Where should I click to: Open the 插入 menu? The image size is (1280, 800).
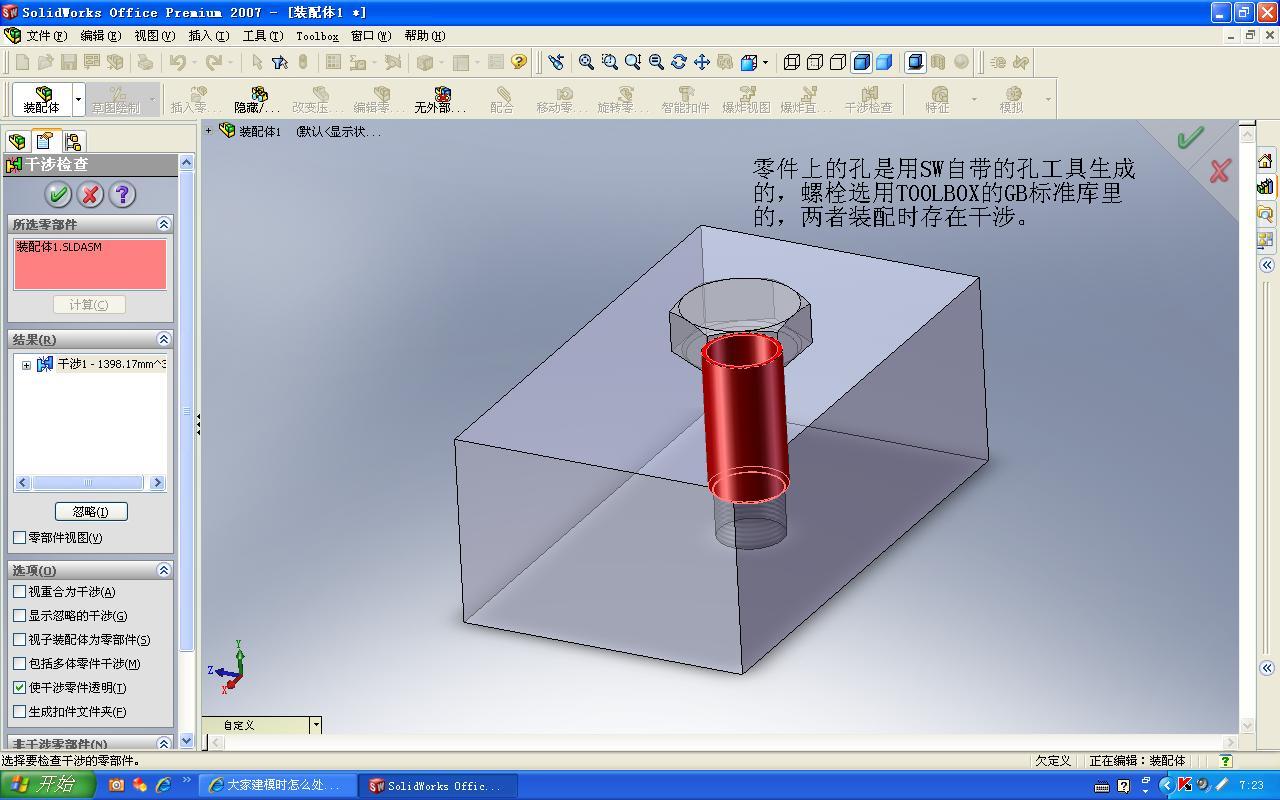click(208, 36)
